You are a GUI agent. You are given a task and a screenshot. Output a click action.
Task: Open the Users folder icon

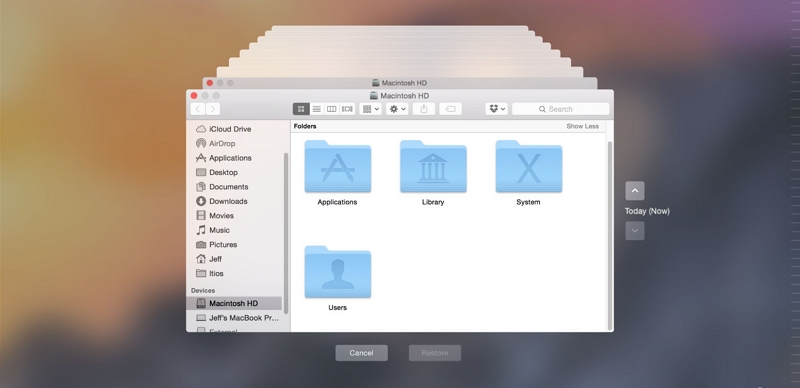pos(338,272)
